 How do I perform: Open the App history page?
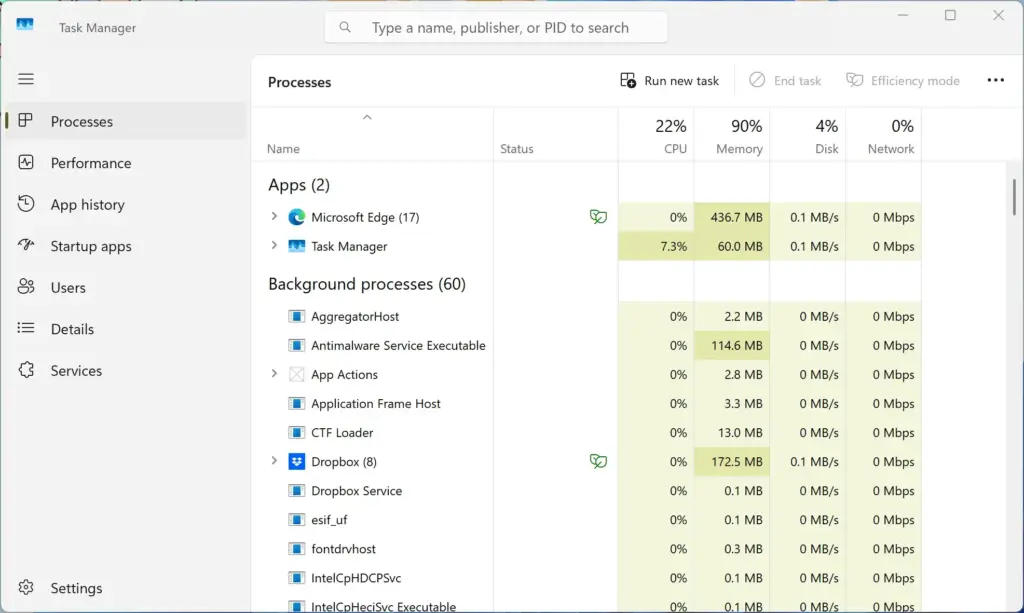click(x=125, y=204)
